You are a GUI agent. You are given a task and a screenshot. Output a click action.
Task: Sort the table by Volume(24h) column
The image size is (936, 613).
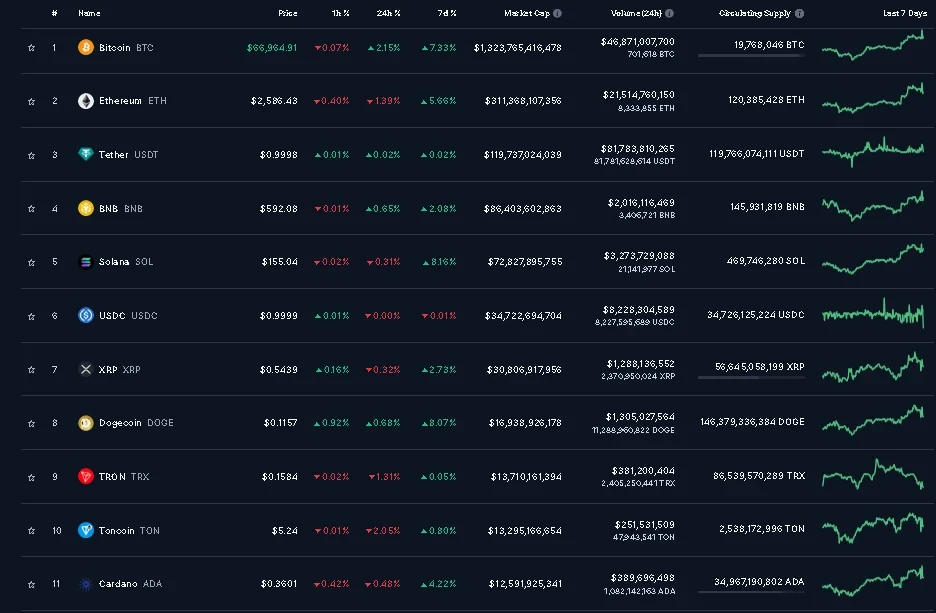tap(636, 14)
